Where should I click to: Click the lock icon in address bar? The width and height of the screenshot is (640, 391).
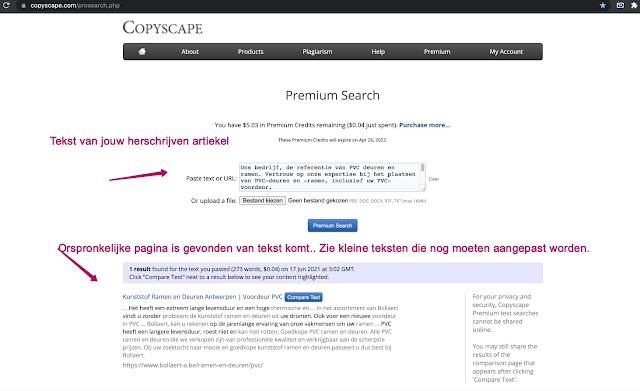click(24, 6)
